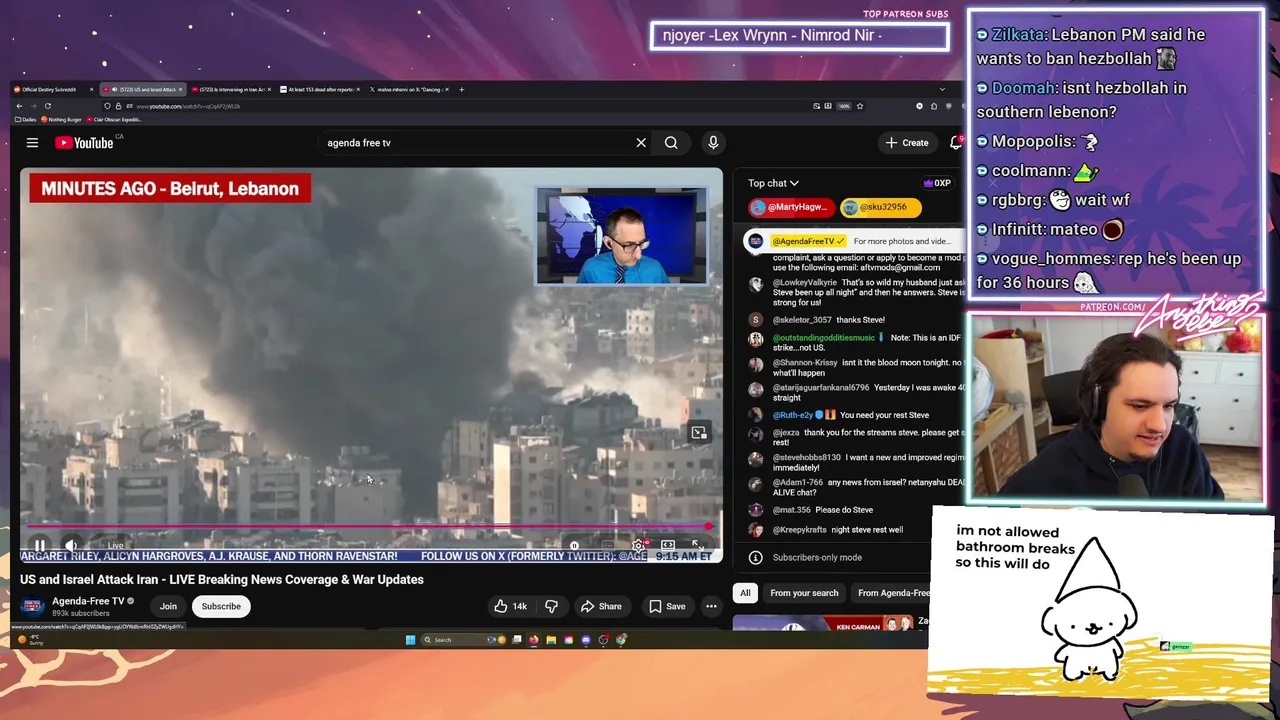Screen dimensions: 1280x720
Task: Dislike the video
Action: pyautogui.click(x=551, y=606)
